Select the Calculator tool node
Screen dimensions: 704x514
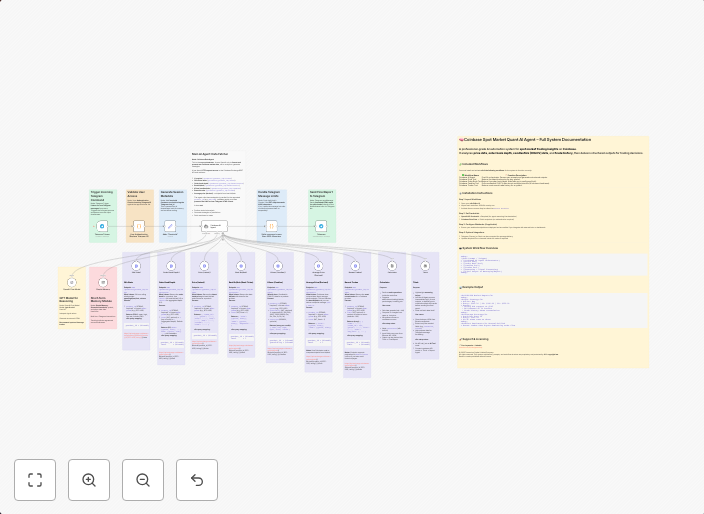click(392, 266)
